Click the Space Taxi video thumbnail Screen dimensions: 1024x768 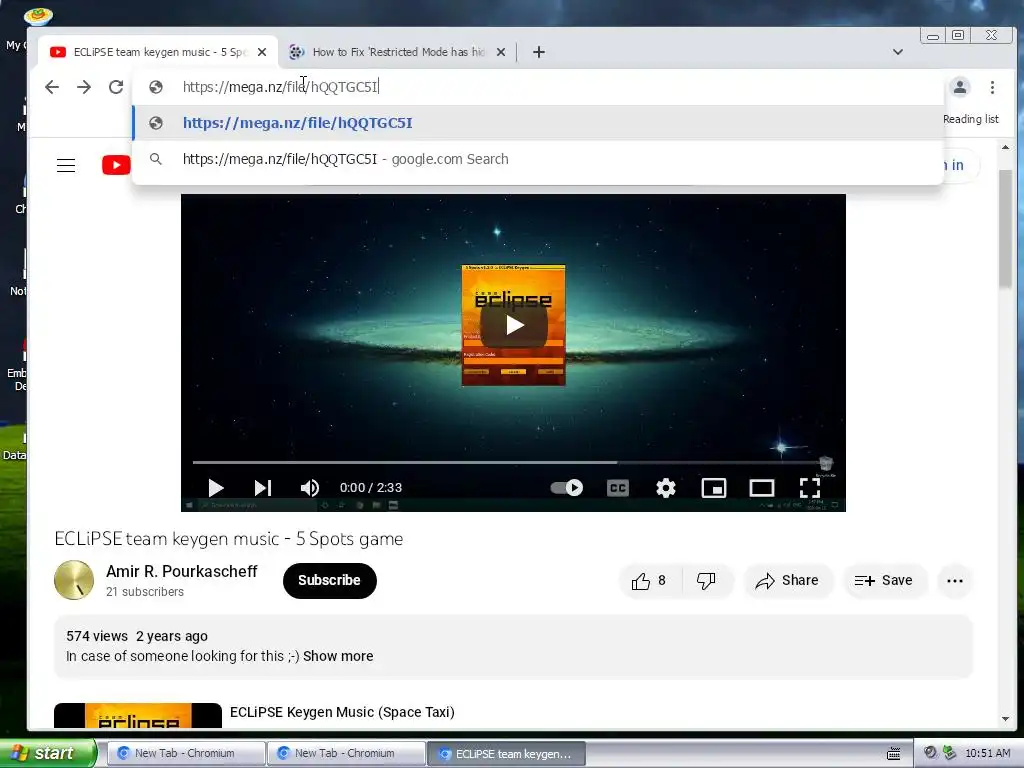coord(138,716)
